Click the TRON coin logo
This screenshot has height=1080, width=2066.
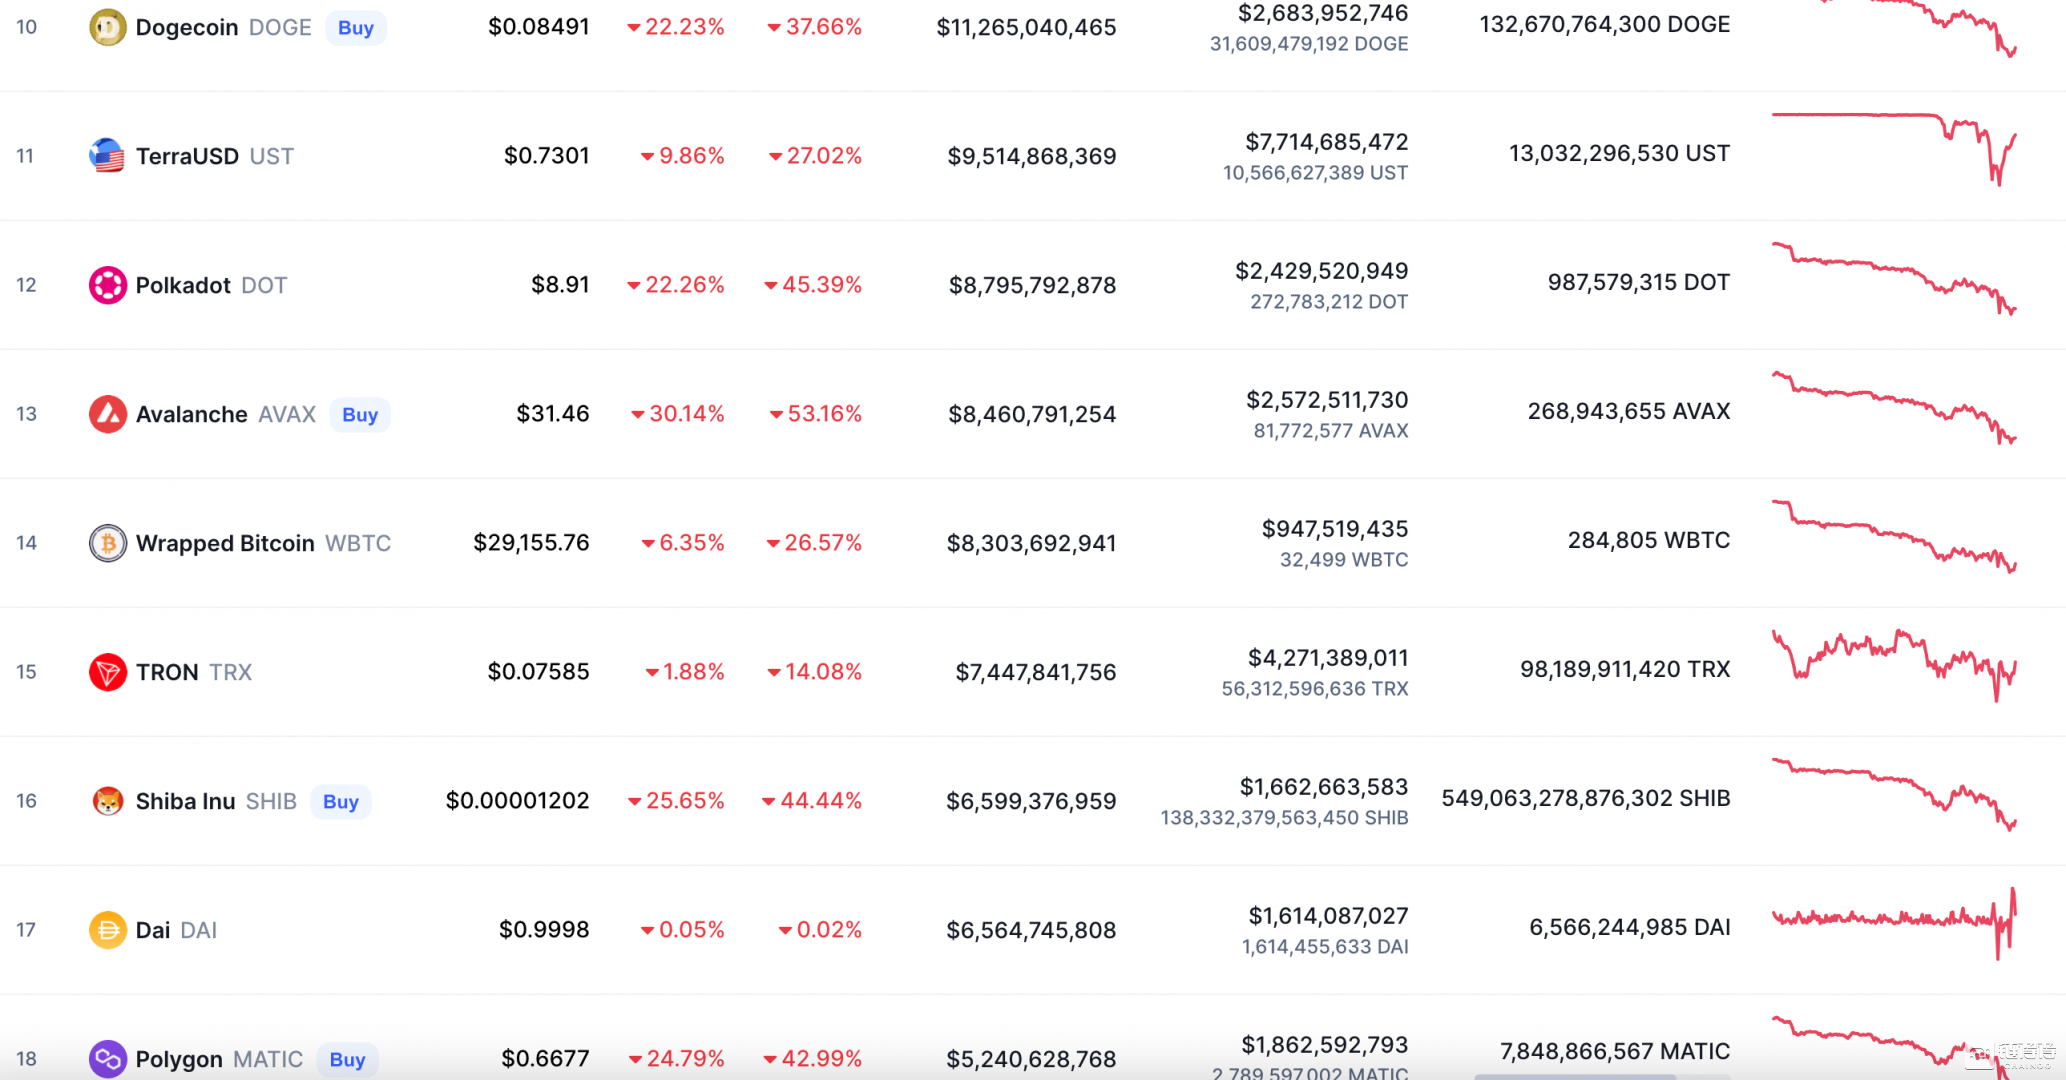108,672
